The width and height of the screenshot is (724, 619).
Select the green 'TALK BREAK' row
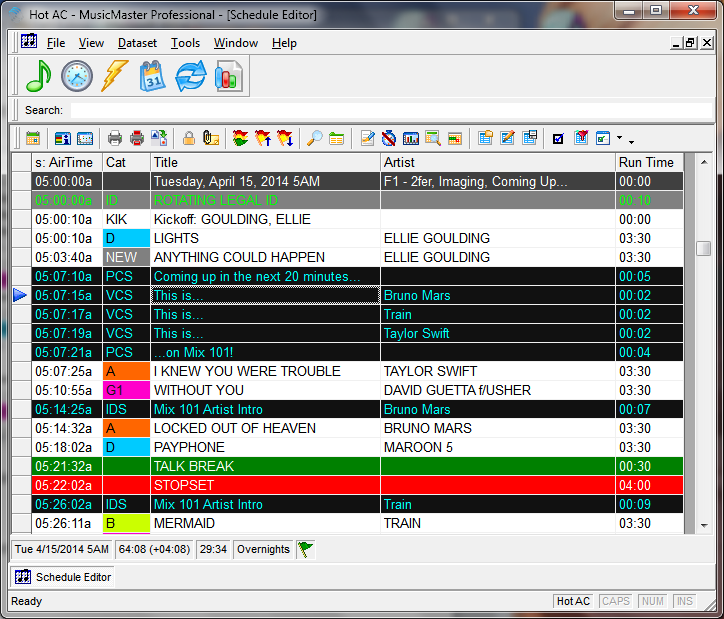(357, 466)
